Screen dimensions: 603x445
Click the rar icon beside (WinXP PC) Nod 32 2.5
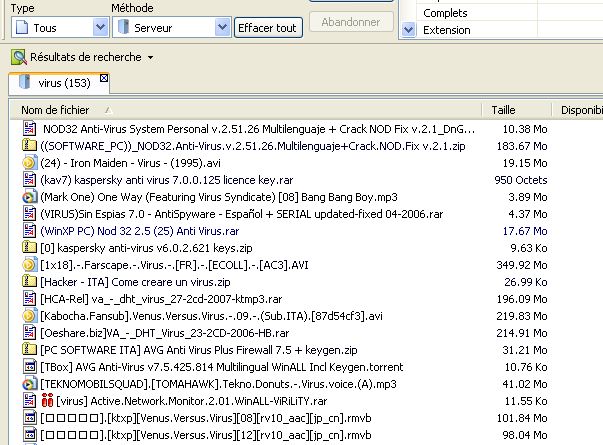point(29,230)
